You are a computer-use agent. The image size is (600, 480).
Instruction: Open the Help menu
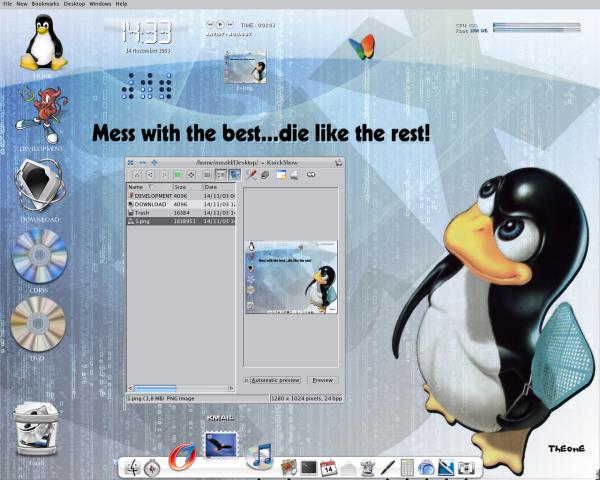(121, 4)
